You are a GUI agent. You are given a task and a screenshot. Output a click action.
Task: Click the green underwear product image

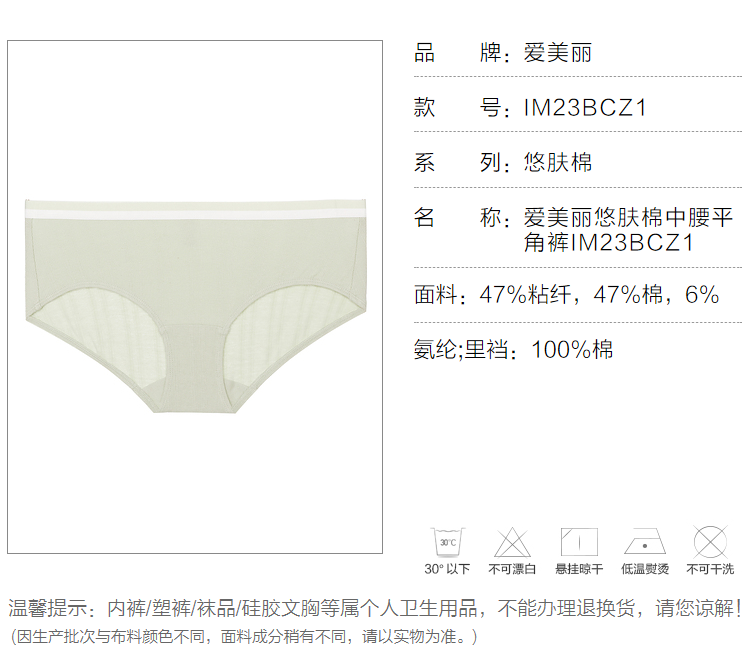195,306
